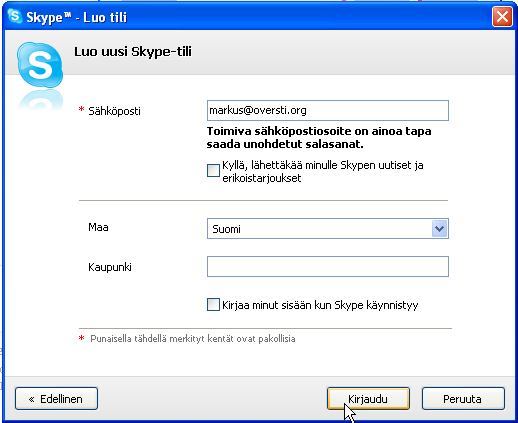This screenshot has height=423, width=518.
Task: Cancel with the Peruuta button
Action: coord(463,399)
